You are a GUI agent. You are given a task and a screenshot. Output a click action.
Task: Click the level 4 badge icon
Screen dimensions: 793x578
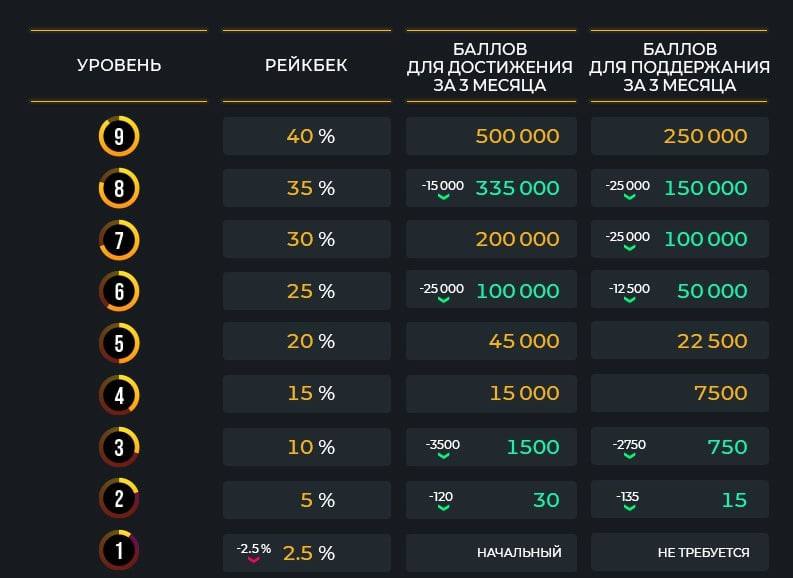click(119, 395)
